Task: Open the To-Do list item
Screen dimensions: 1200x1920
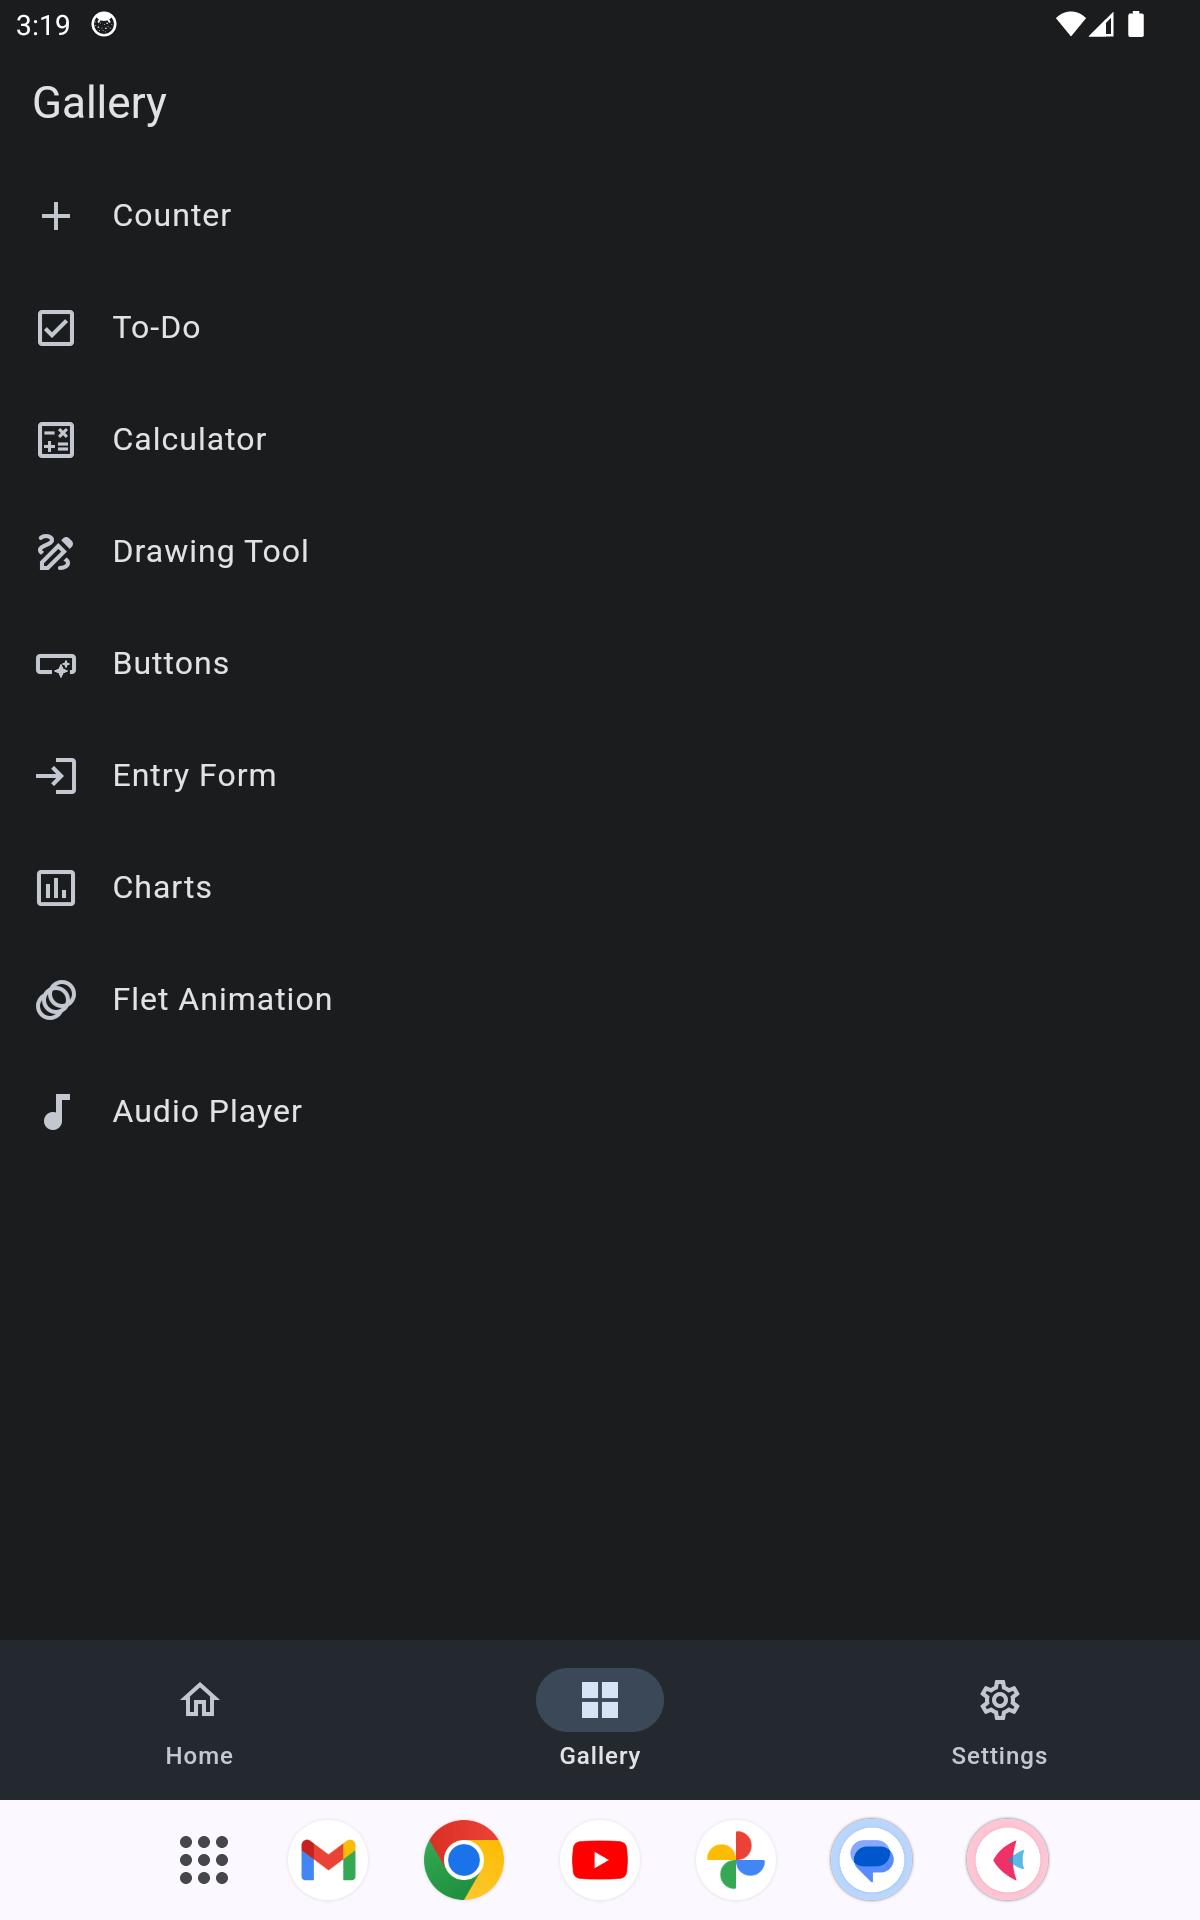Action: (600, 328)
